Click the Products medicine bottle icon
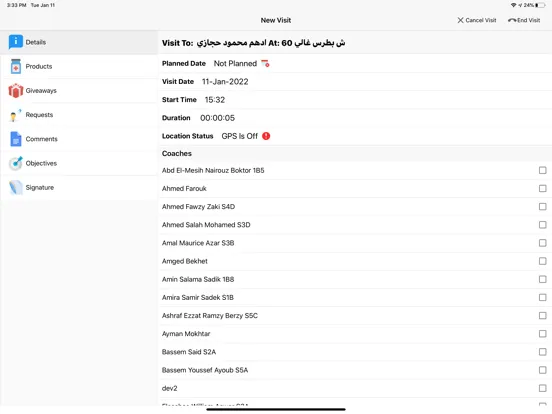This screenshot has width=552, height=414. pos(15,66)
